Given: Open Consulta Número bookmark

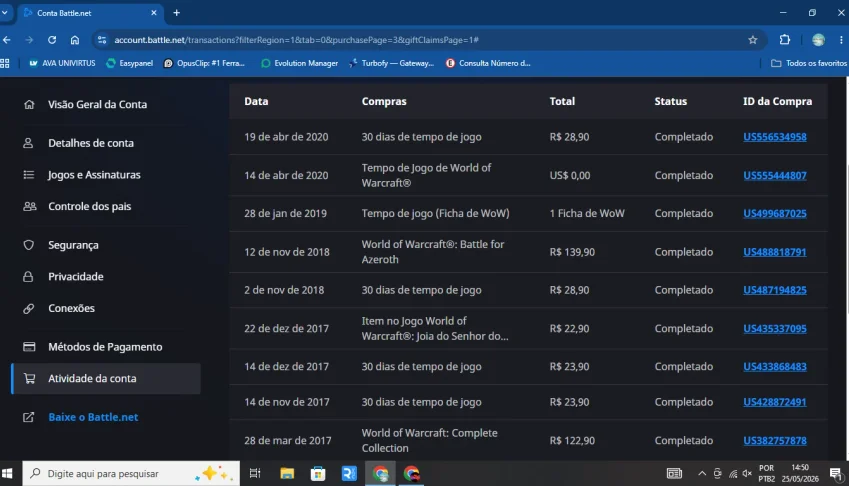Looking at the screenshot, I should coord(488,63).
